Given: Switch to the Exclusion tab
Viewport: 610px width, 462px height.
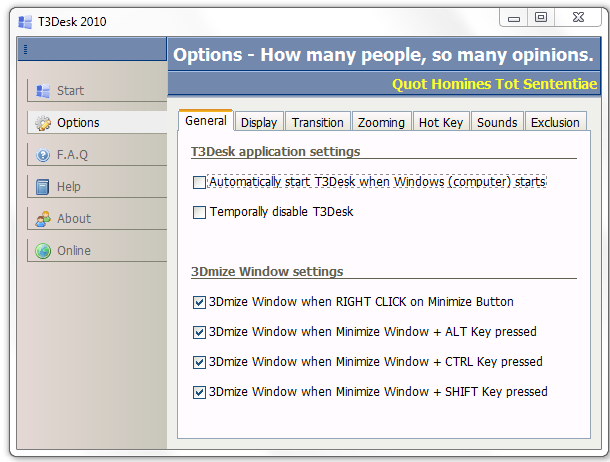Looking at the screenshot, I should pyautogui.click(x=555, y=122).
